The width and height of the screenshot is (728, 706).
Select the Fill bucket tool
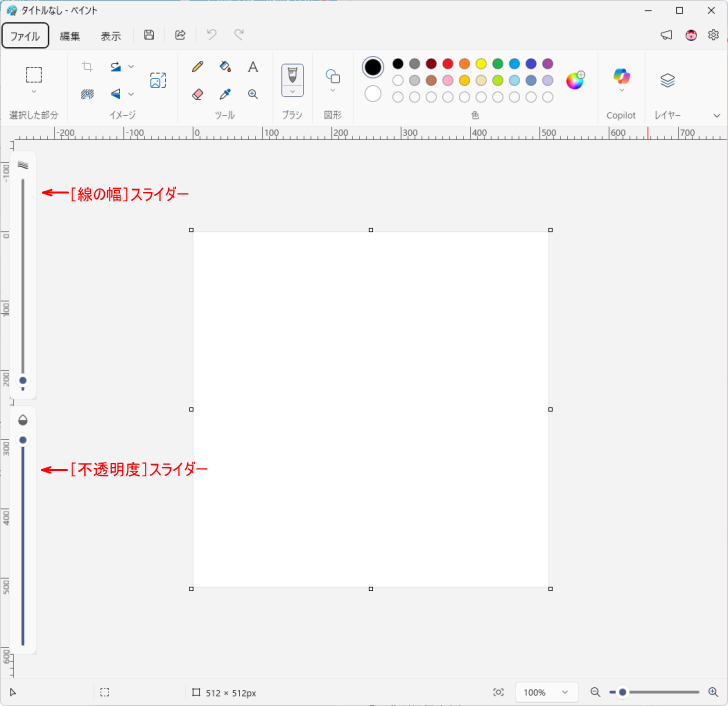[x=225, y=67]
